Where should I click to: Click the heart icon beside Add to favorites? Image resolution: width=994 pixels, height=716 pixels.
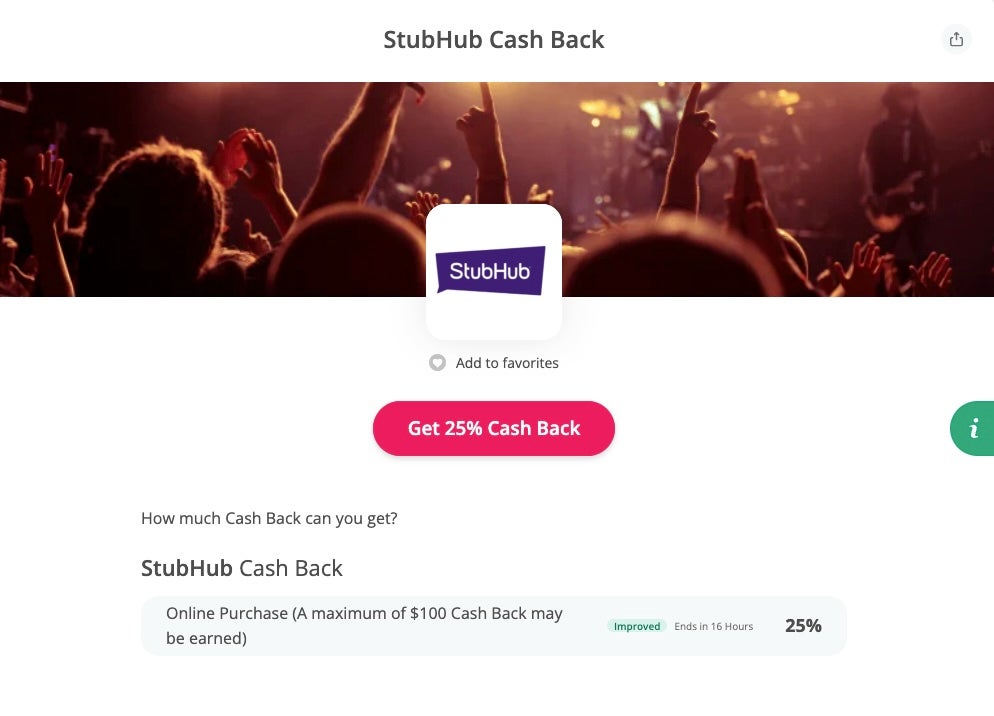coord(437,363)
